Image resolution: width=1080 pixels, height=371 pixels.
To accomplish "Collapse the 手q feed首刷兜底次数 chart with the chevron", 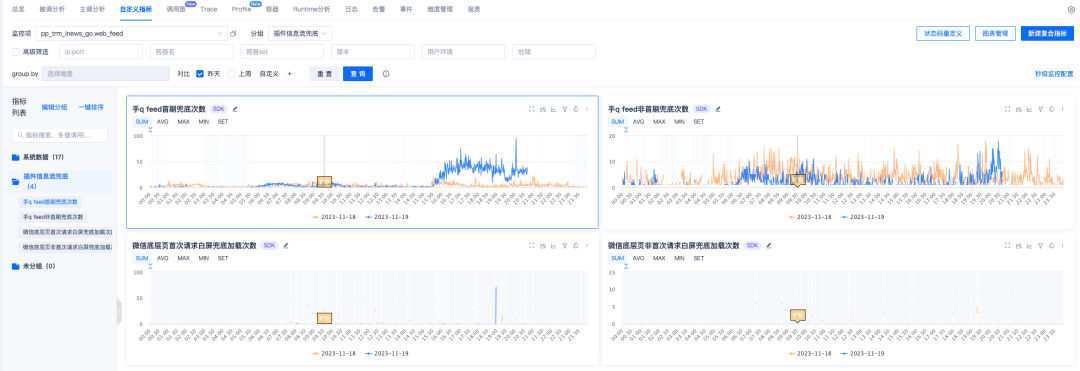I will (150, 129).
